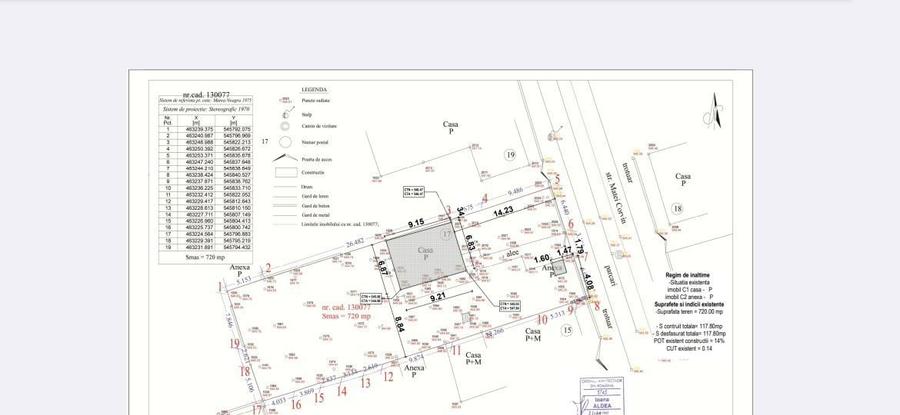Click the circled number 19 parcel marker

pos(508,155)
